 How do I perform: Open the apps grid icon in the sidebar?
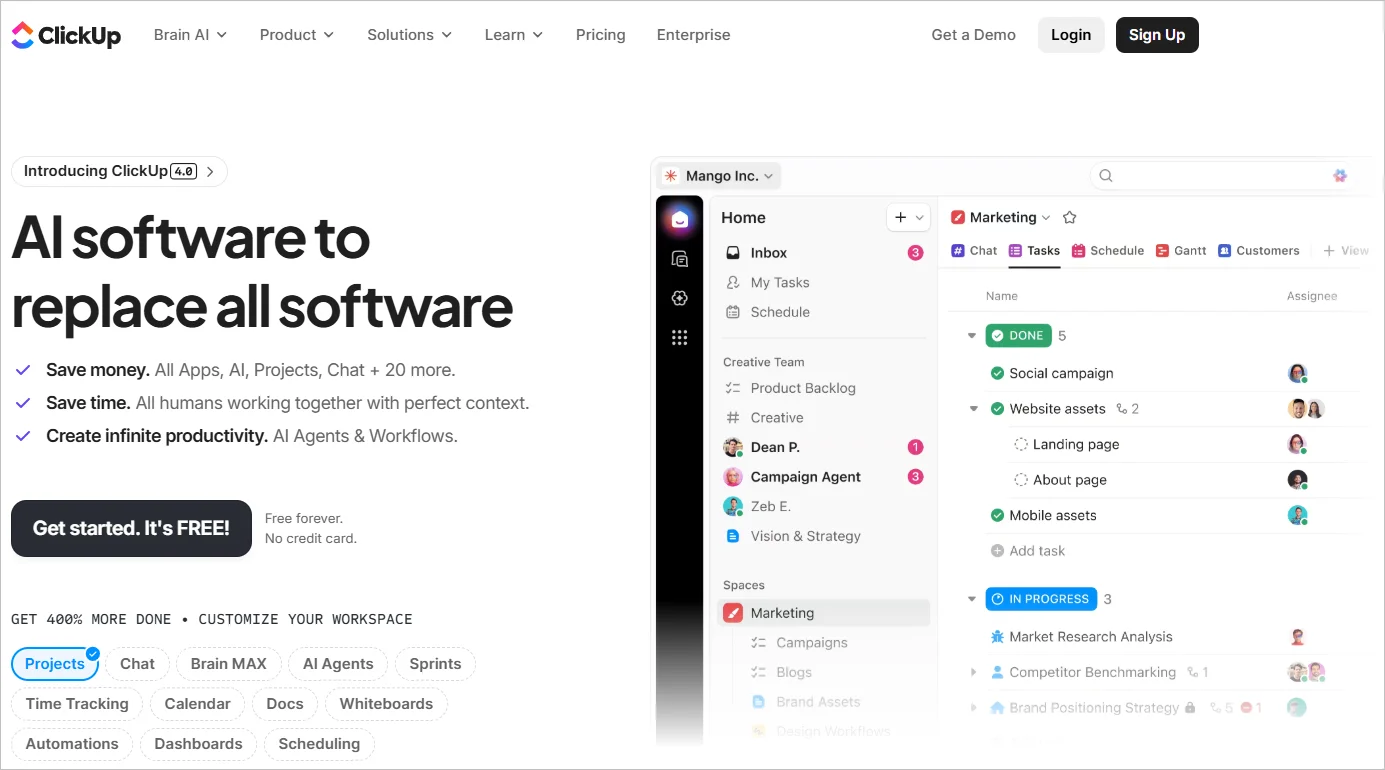(680, 337)
